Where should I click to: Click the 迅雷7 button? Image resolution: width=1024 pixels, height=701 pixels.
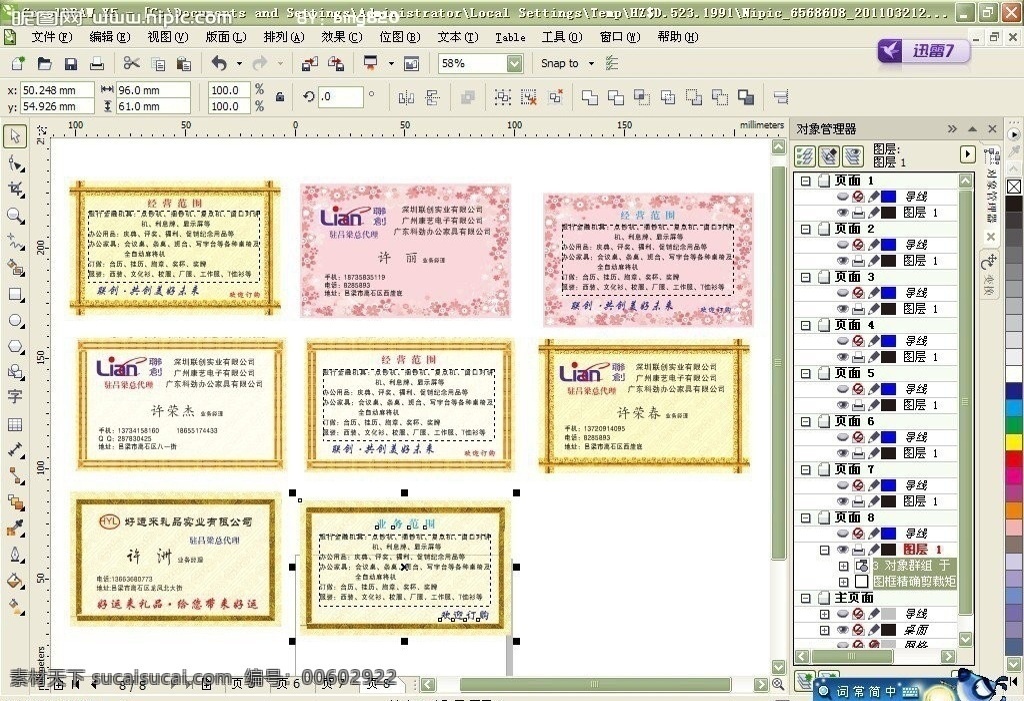tap(924, 52)
